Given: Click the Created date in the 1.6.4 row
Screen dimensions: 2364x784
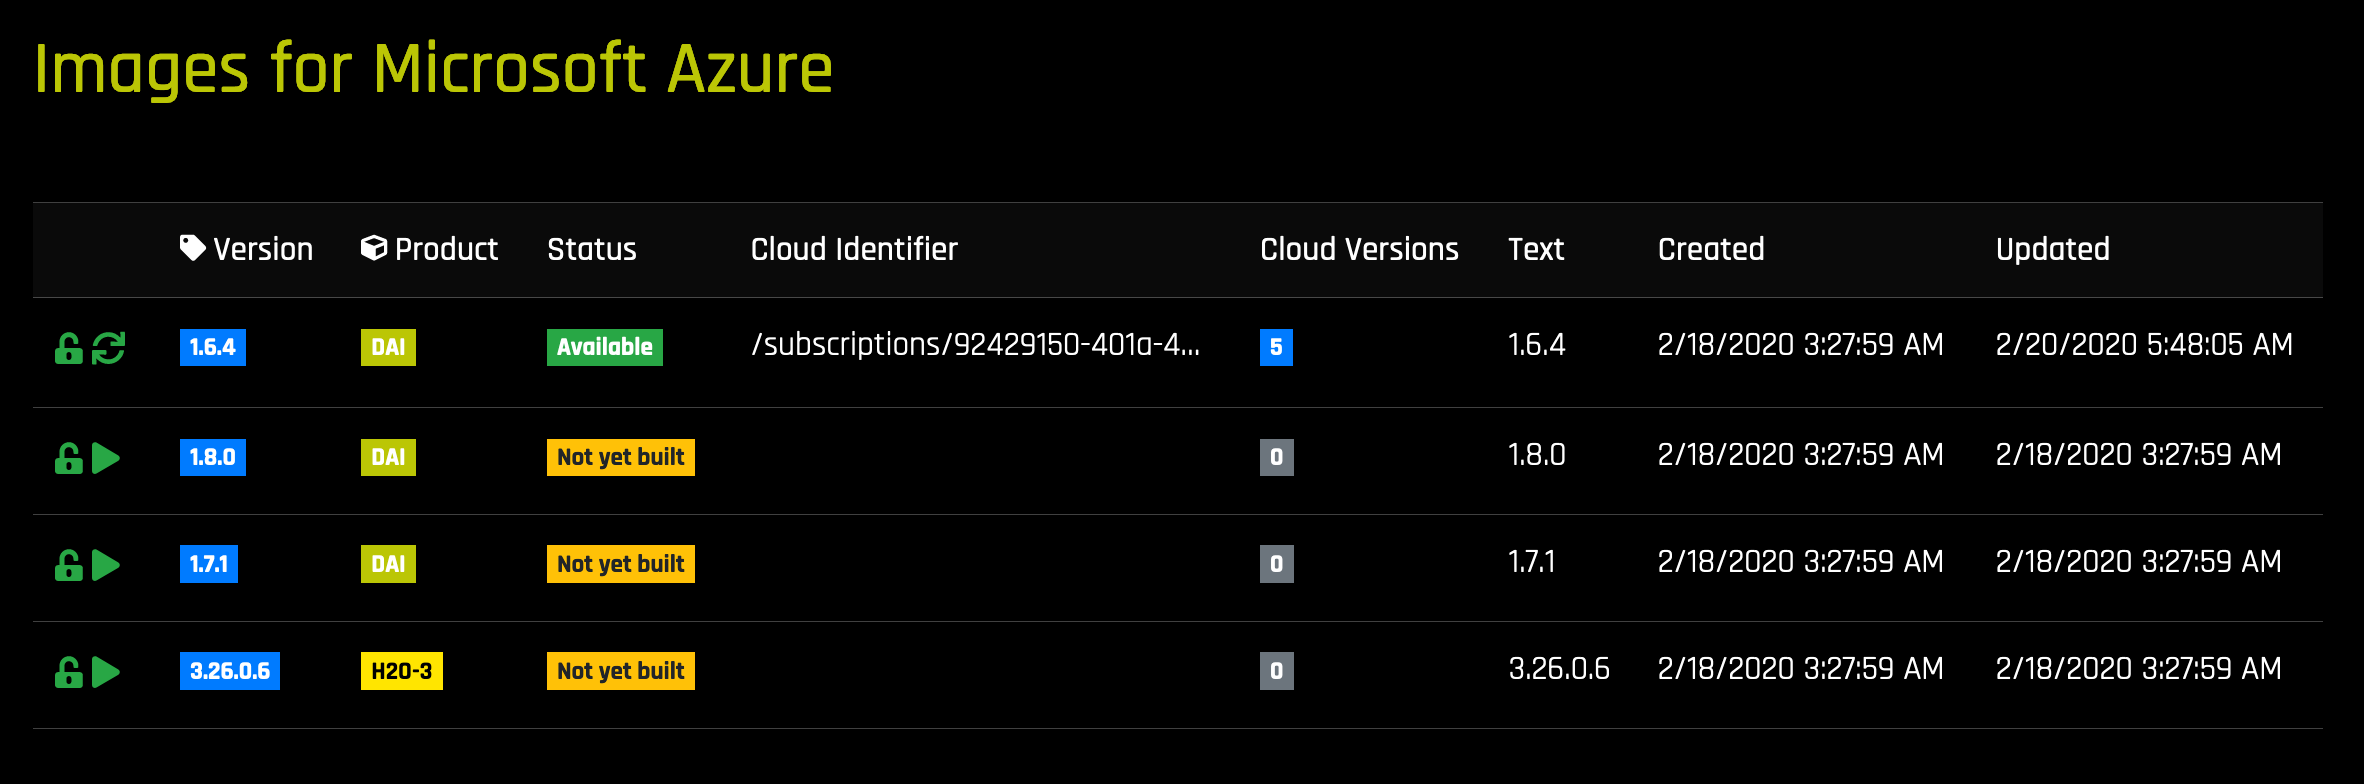Looking at the screenshot, I should (1801, 345).
